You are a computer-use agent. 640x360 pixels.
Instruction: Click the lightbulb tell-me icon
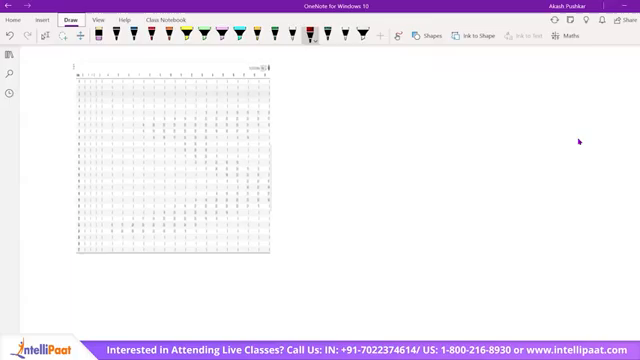(x=586, y=20)
